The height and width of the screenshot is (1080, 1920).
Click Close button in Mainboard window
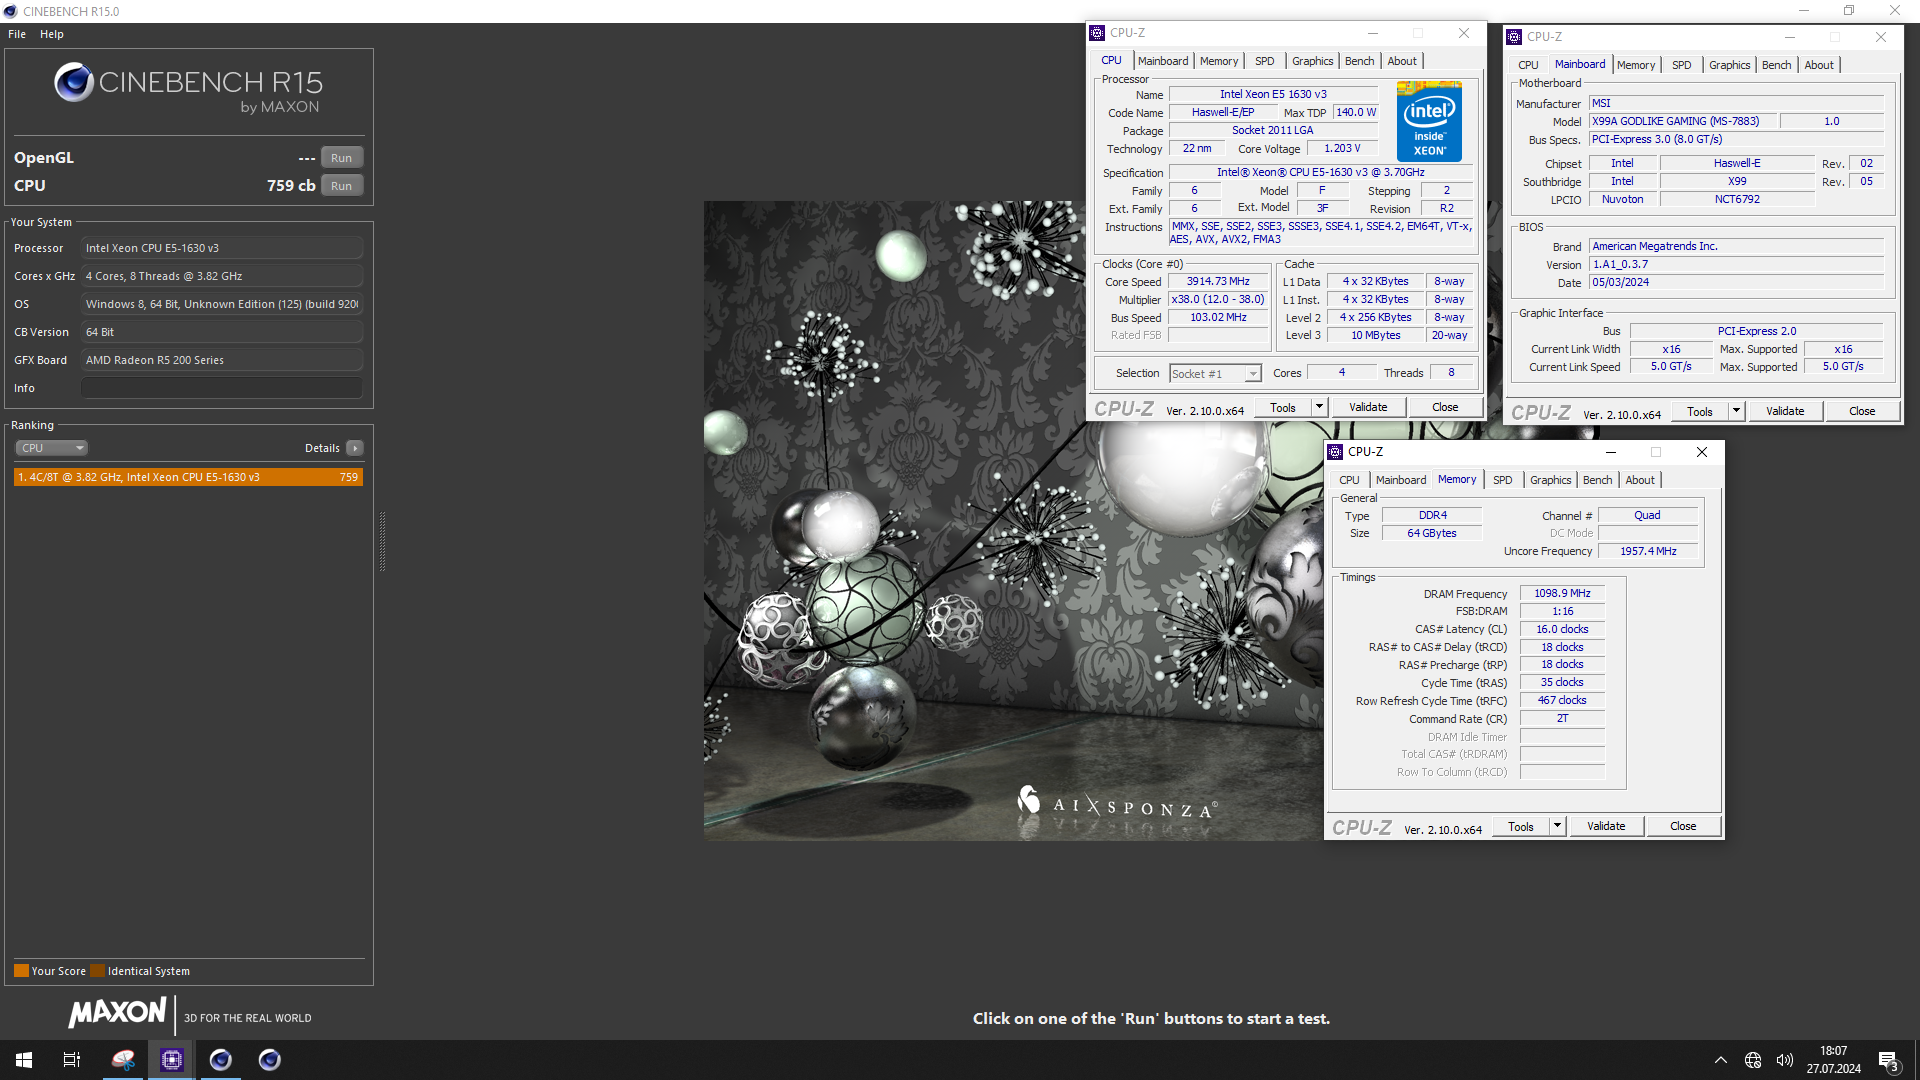tap(1862, 412)
